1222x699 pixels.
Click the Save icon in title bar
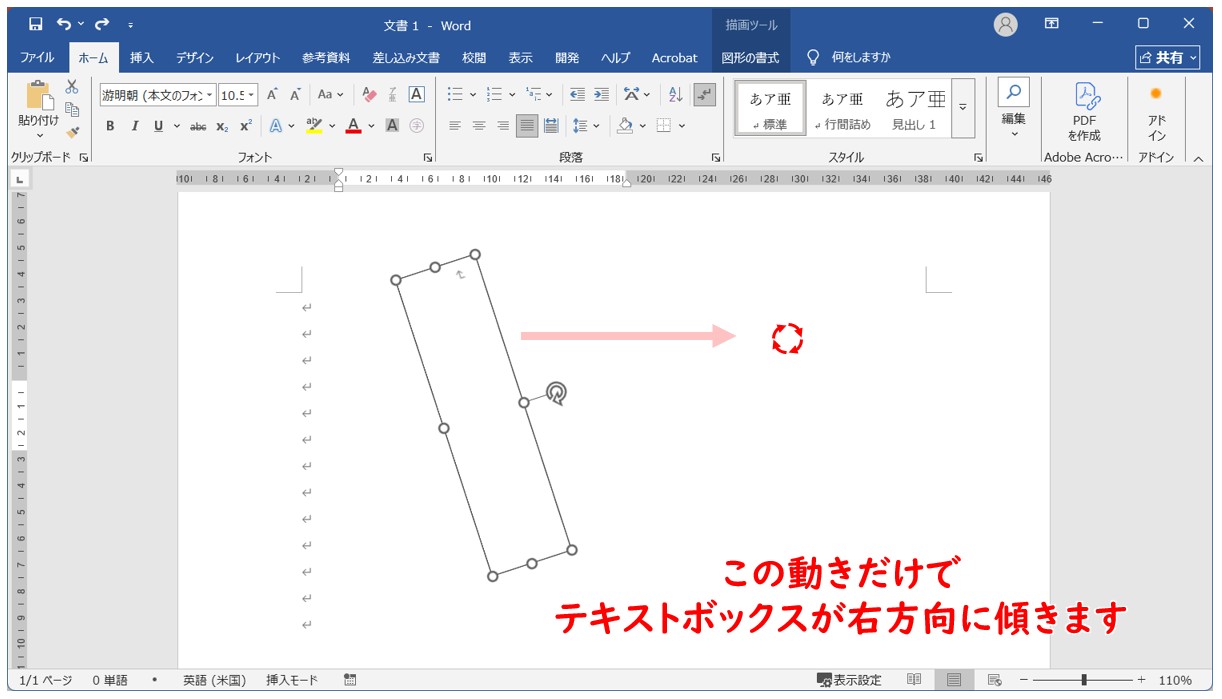pyautogui.click(x=36, y=24)
